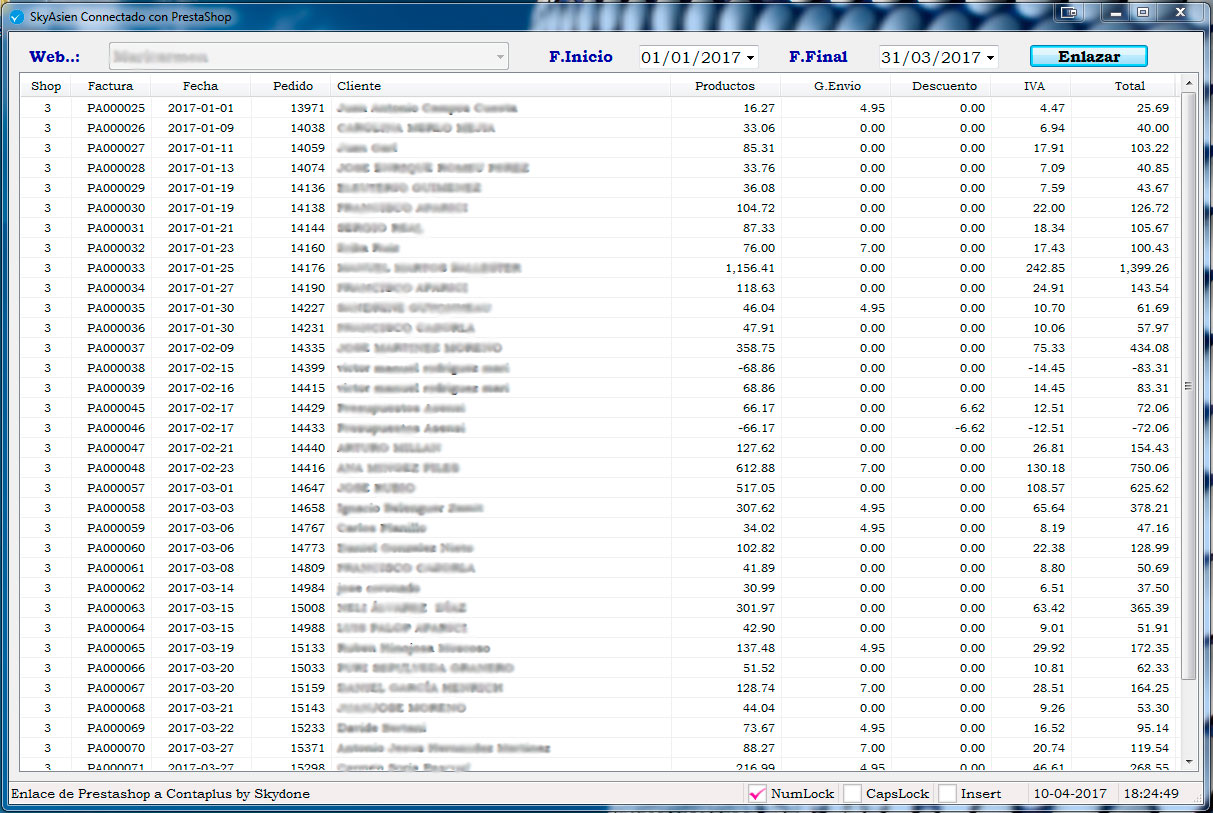Image resolution: width=1213 pixels, height=813 pixels.
Task: Click total value 434.08
Action: (x=1148, y=348)
